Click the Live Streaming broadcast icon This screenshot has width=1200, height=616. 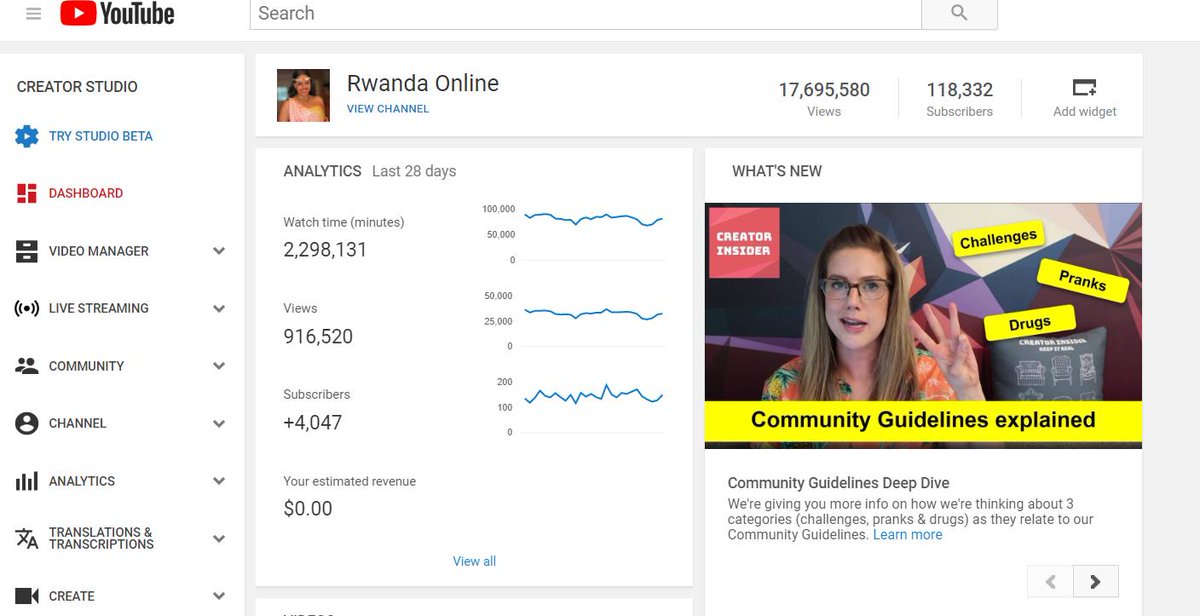tap(27, 308)
